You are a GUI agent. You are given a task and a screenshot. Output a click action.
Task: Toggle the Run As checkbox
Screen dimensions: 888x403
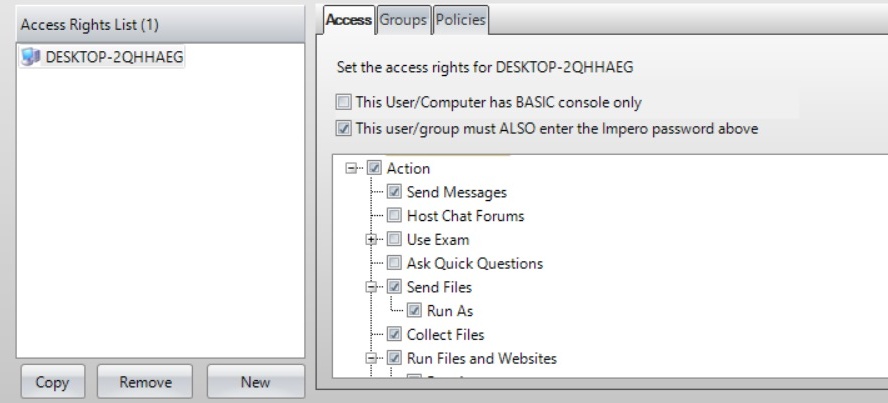coord(415,311)
